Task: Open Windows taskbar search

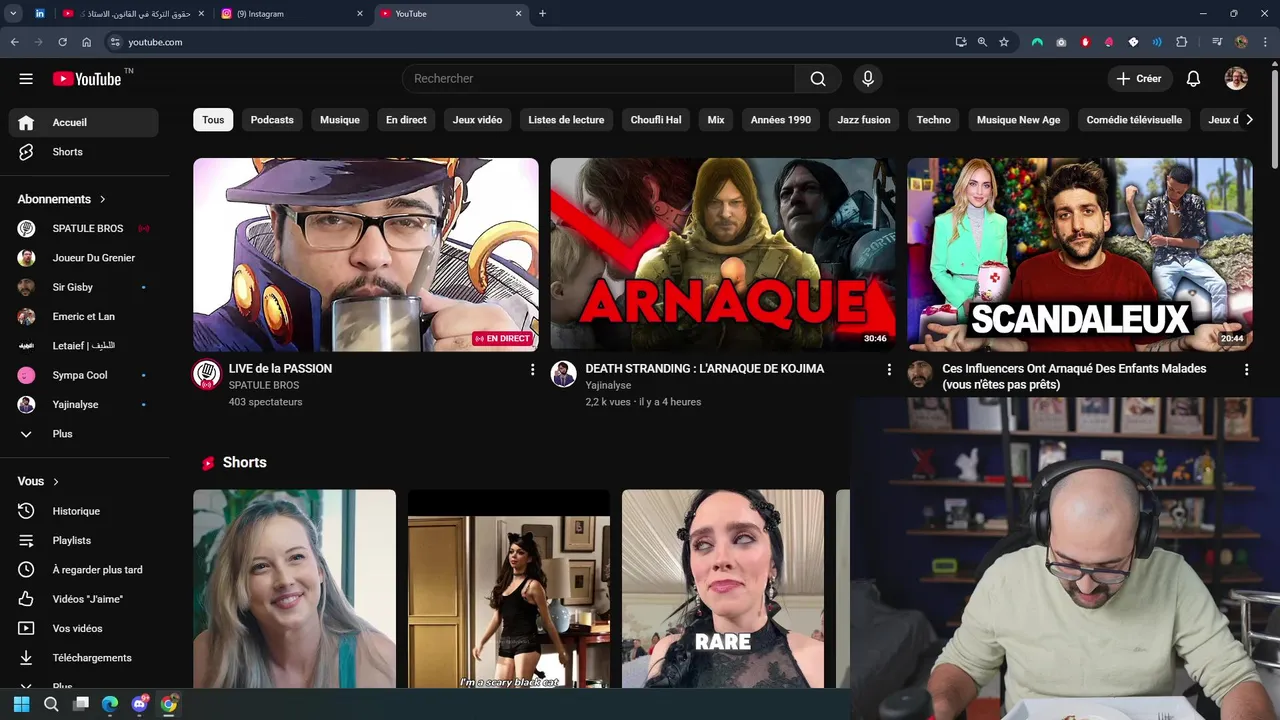Action: [51, 704]
